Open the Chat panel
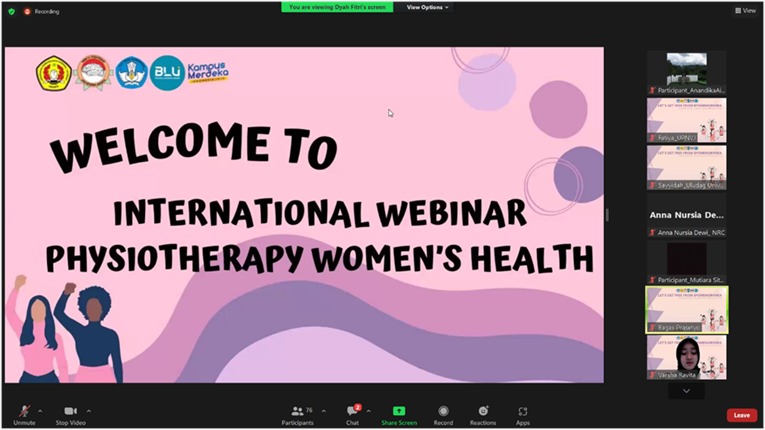This screenshot has width=765, height=430. 352,411
